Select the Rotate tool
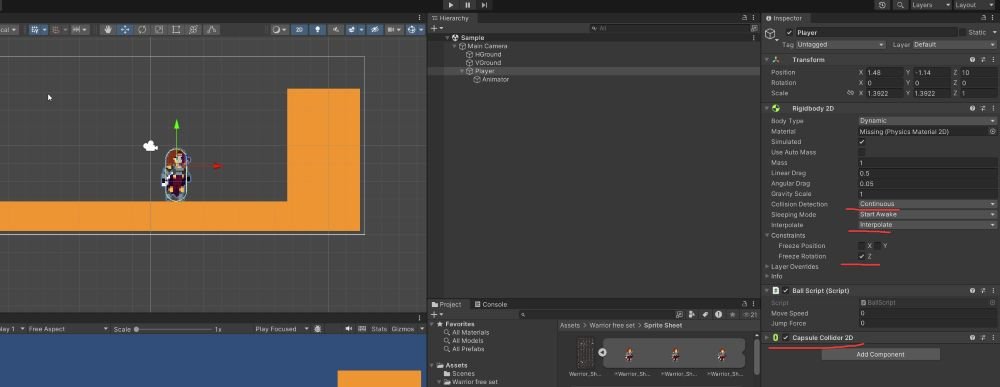Image resolution: width=1000 pixels, height=387 pixels. pos(142,29)
